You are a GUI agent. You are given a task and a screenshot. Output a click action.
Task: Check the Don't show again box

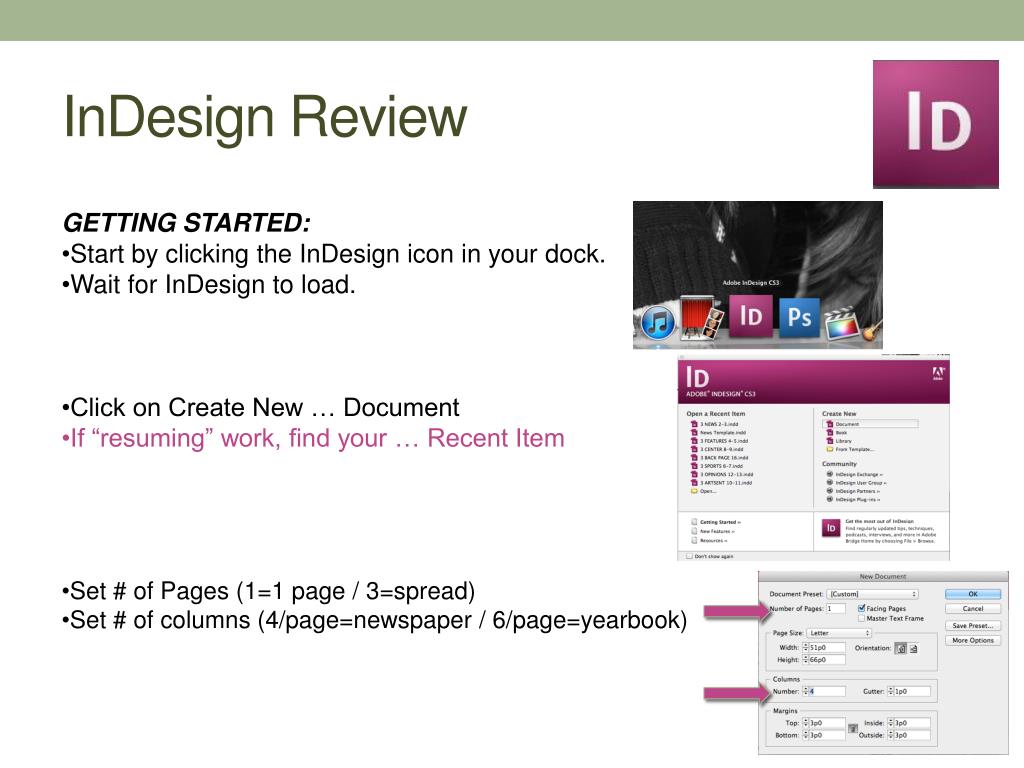[x=688, y=556]
